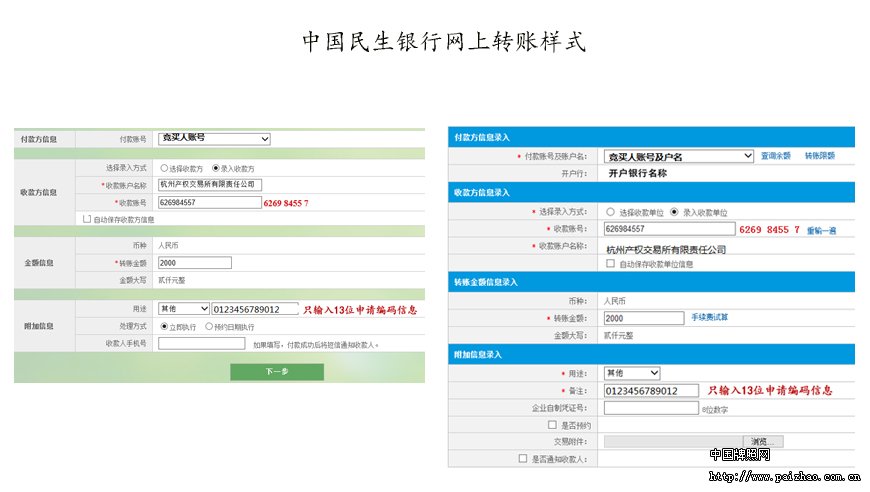
Task: Focus the '收款人手机号' input field
Action: click(x=201, y=344)
